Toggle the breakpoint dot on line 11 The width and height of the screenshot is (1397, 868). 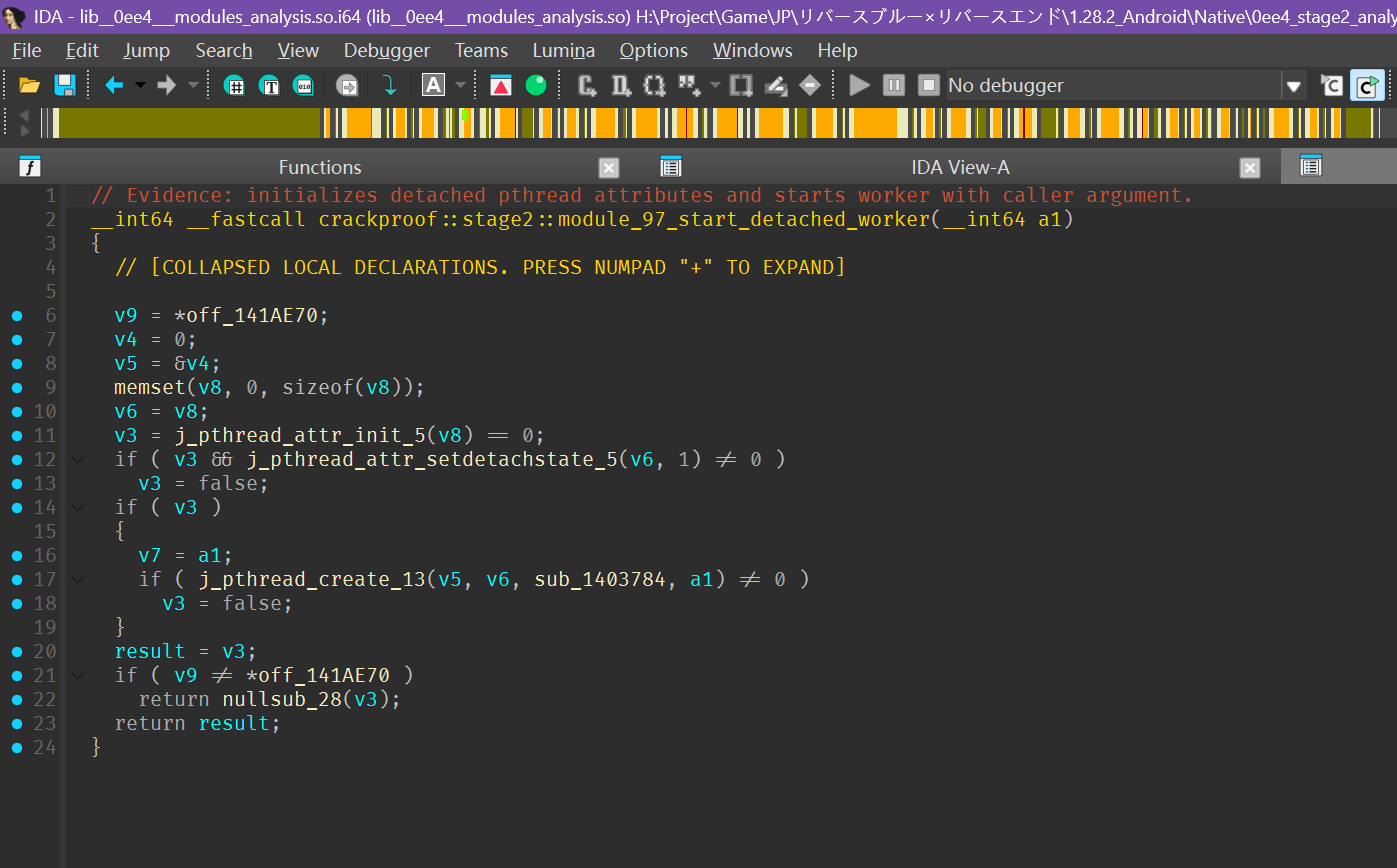coord(17,435)
